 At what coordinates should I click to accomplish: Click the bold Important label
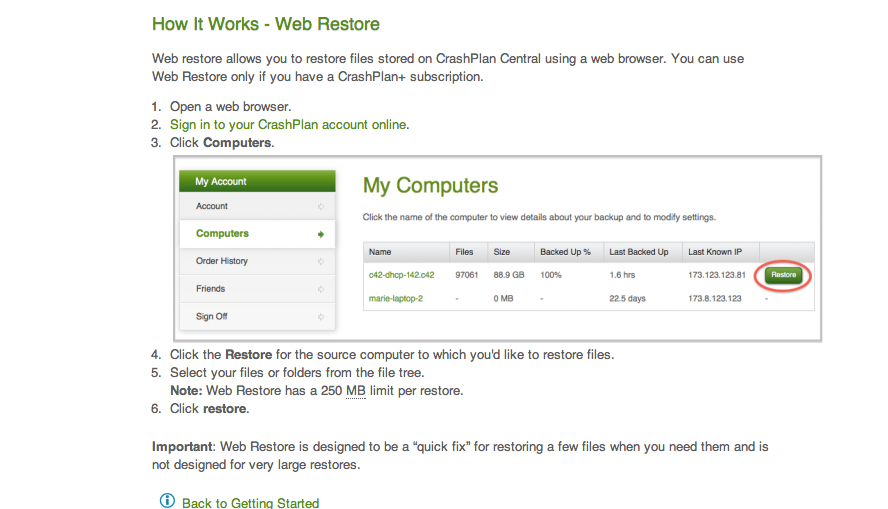click(x=182, y=447)
